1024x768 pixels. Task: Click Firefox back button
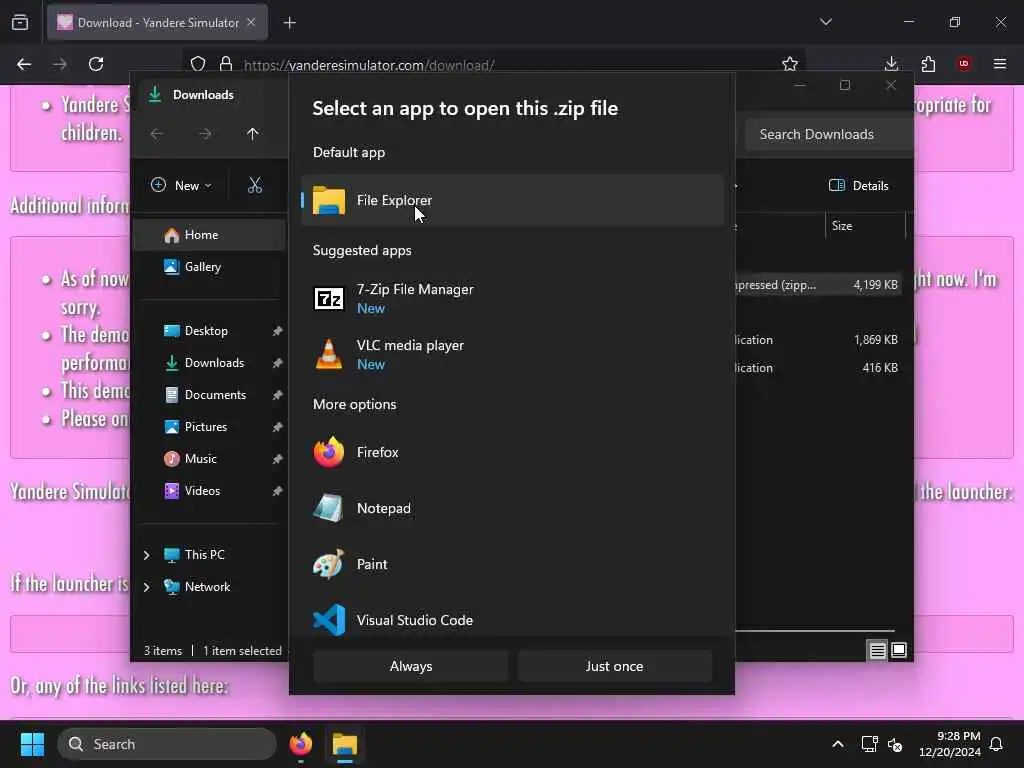coord(24,64)
